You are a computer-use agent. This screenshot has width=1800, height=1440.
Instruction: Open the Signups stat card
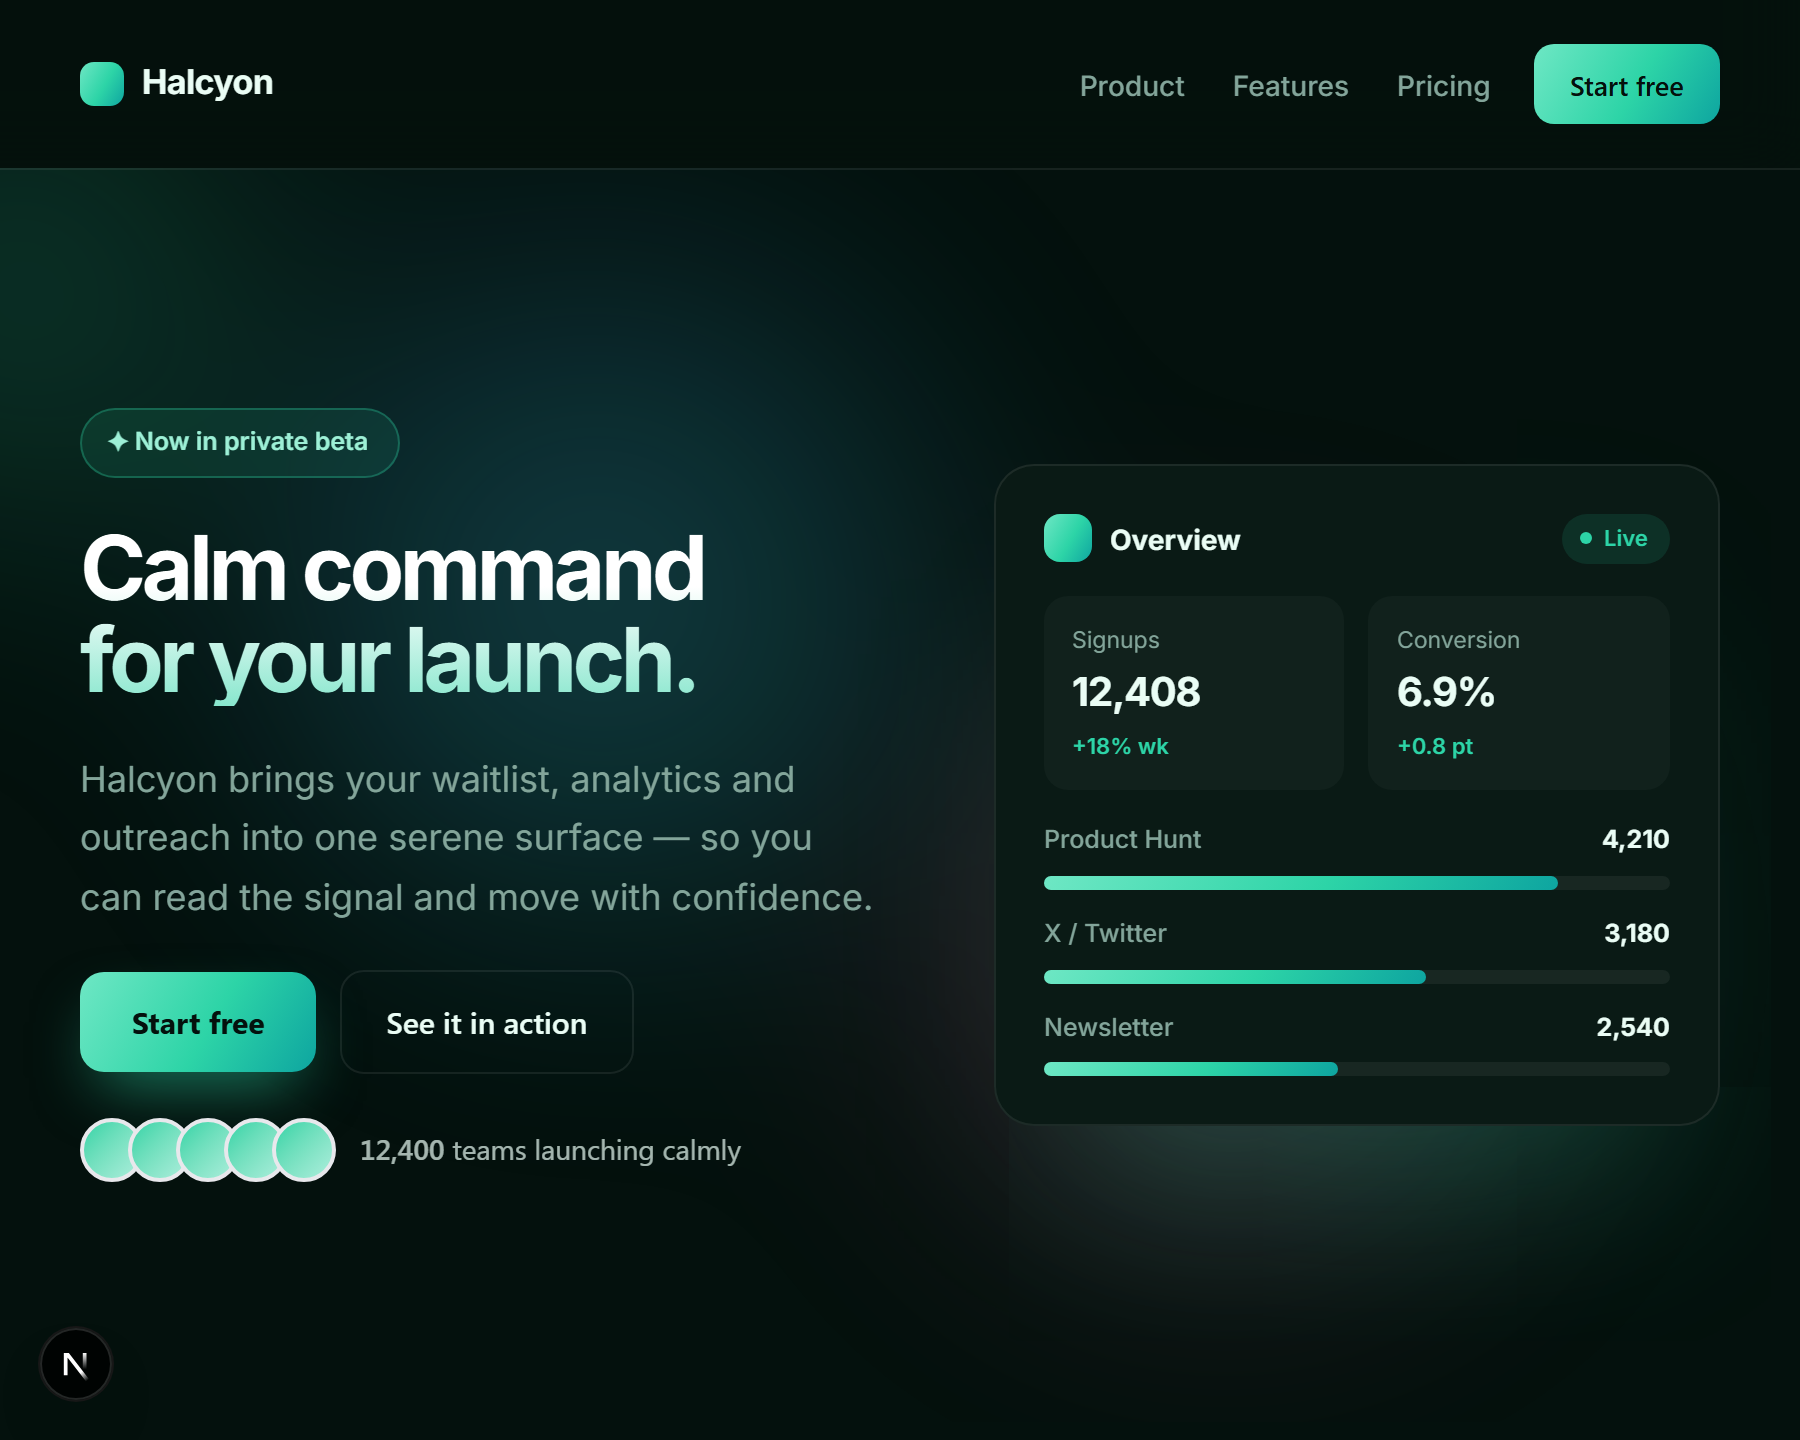coord(1194,693)
